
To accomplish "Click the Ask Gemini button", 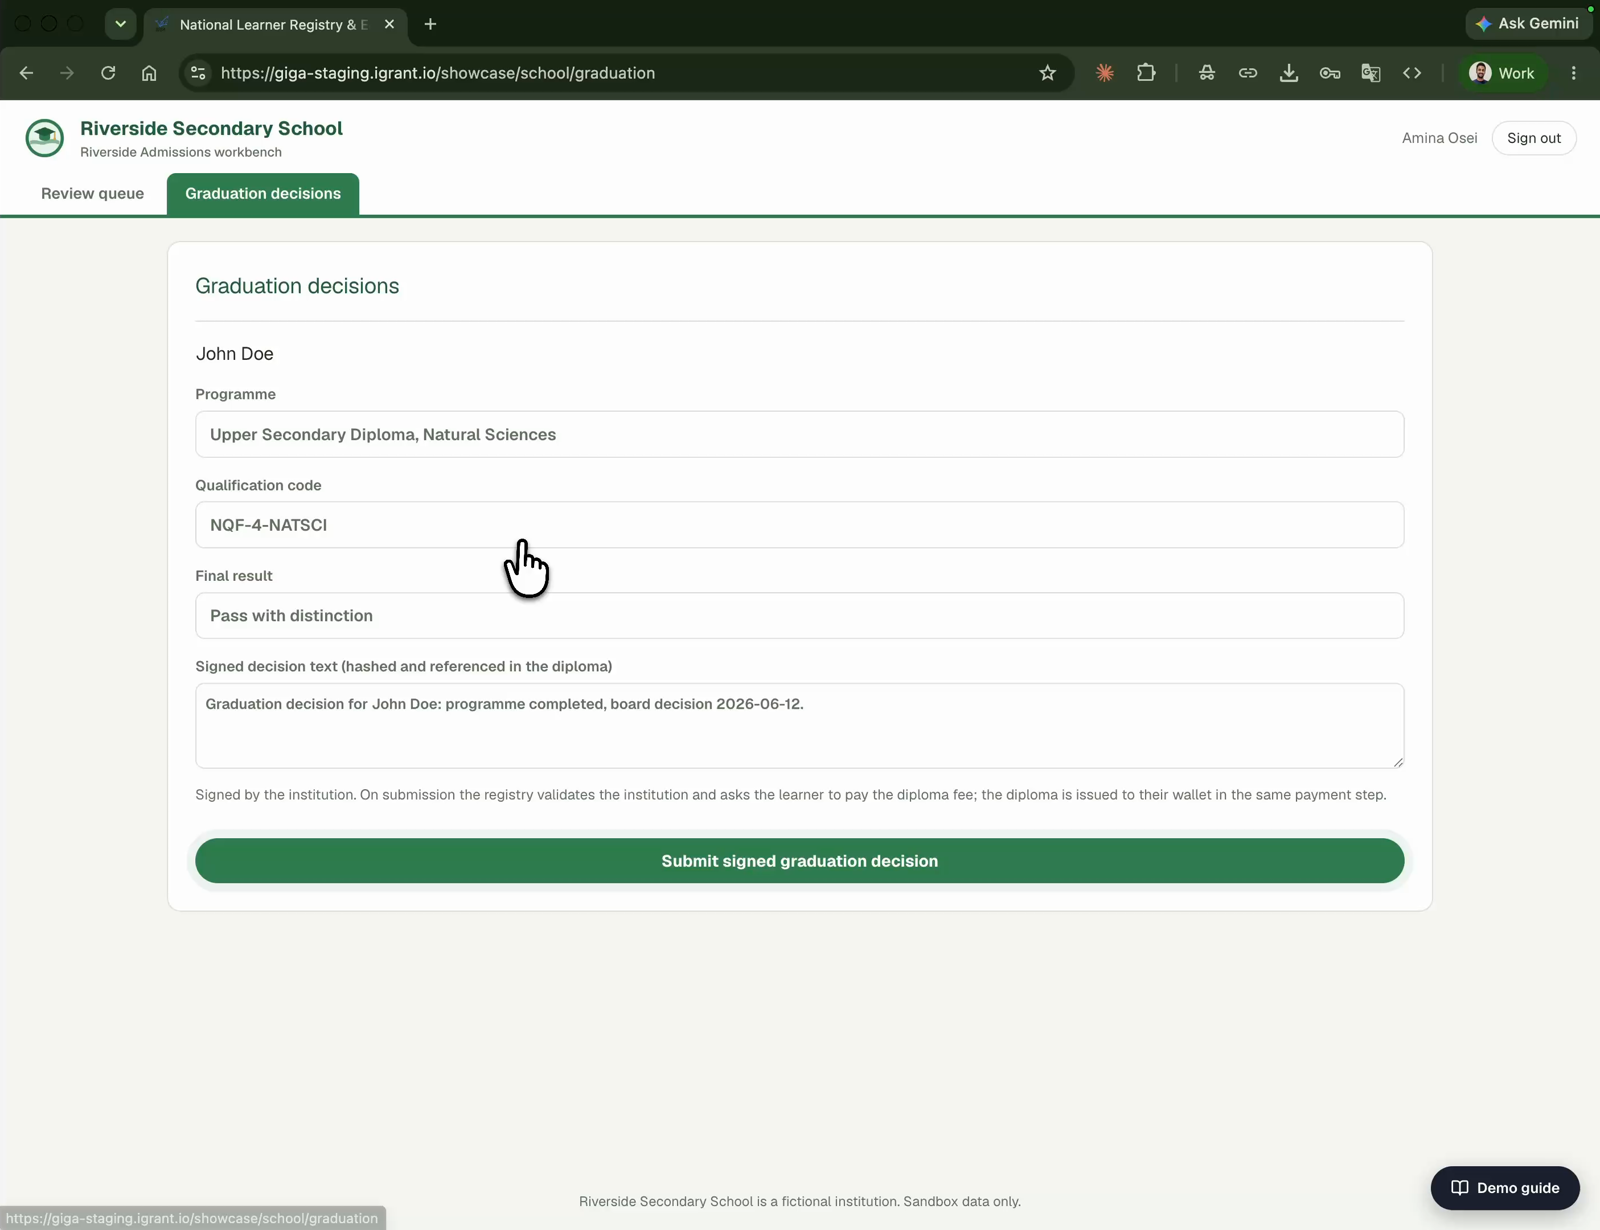I will 1528,23.
